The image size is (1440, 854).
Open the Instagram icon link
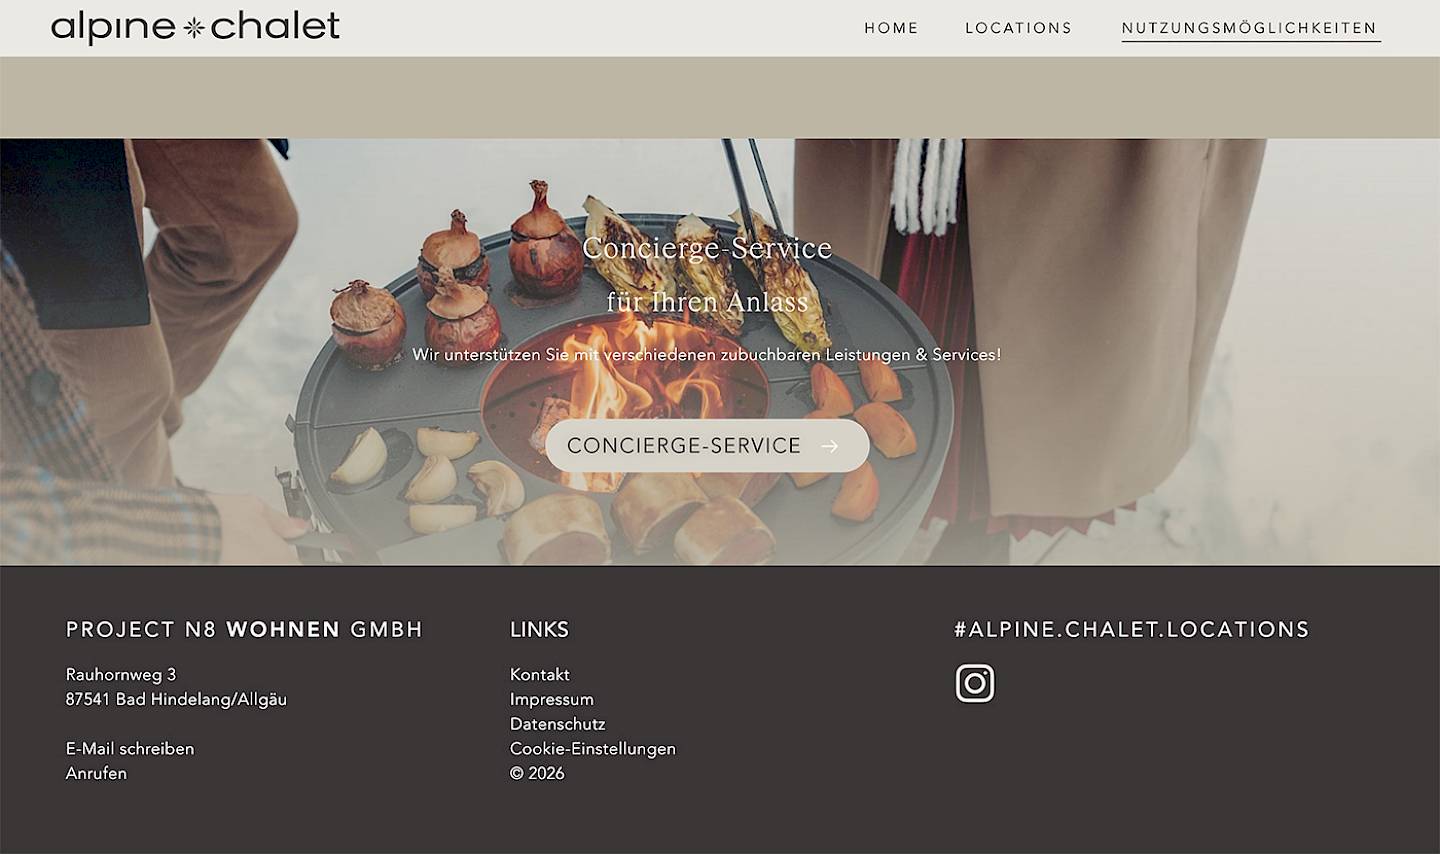(x=975, y=683)
